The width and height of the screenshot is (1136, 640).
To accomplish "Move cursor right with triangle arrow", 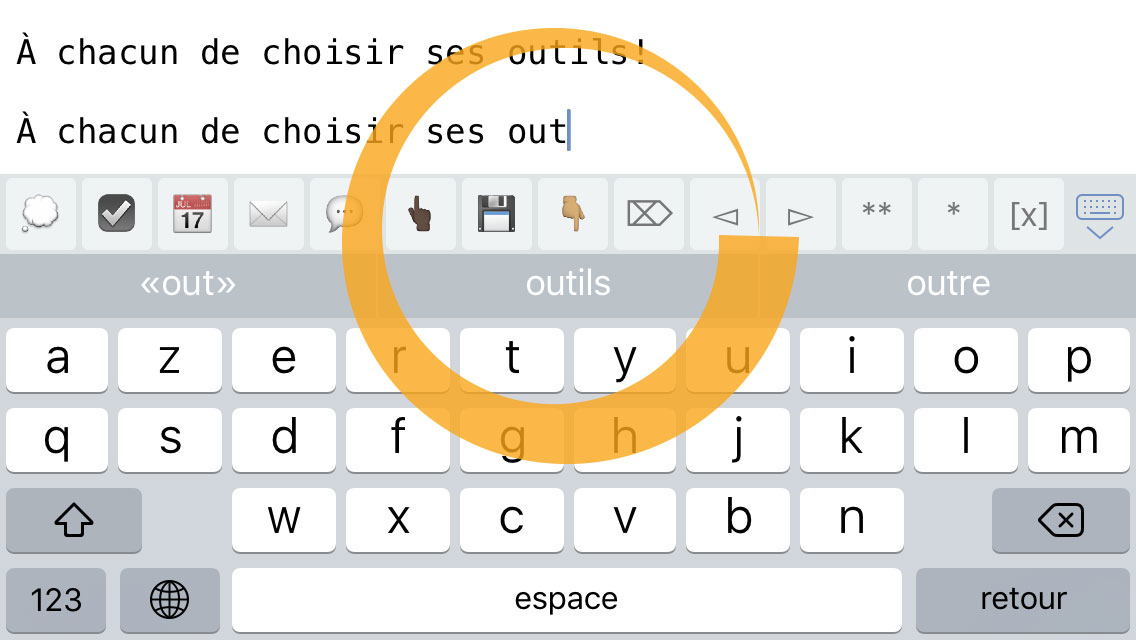I will (x=800, y=215).
